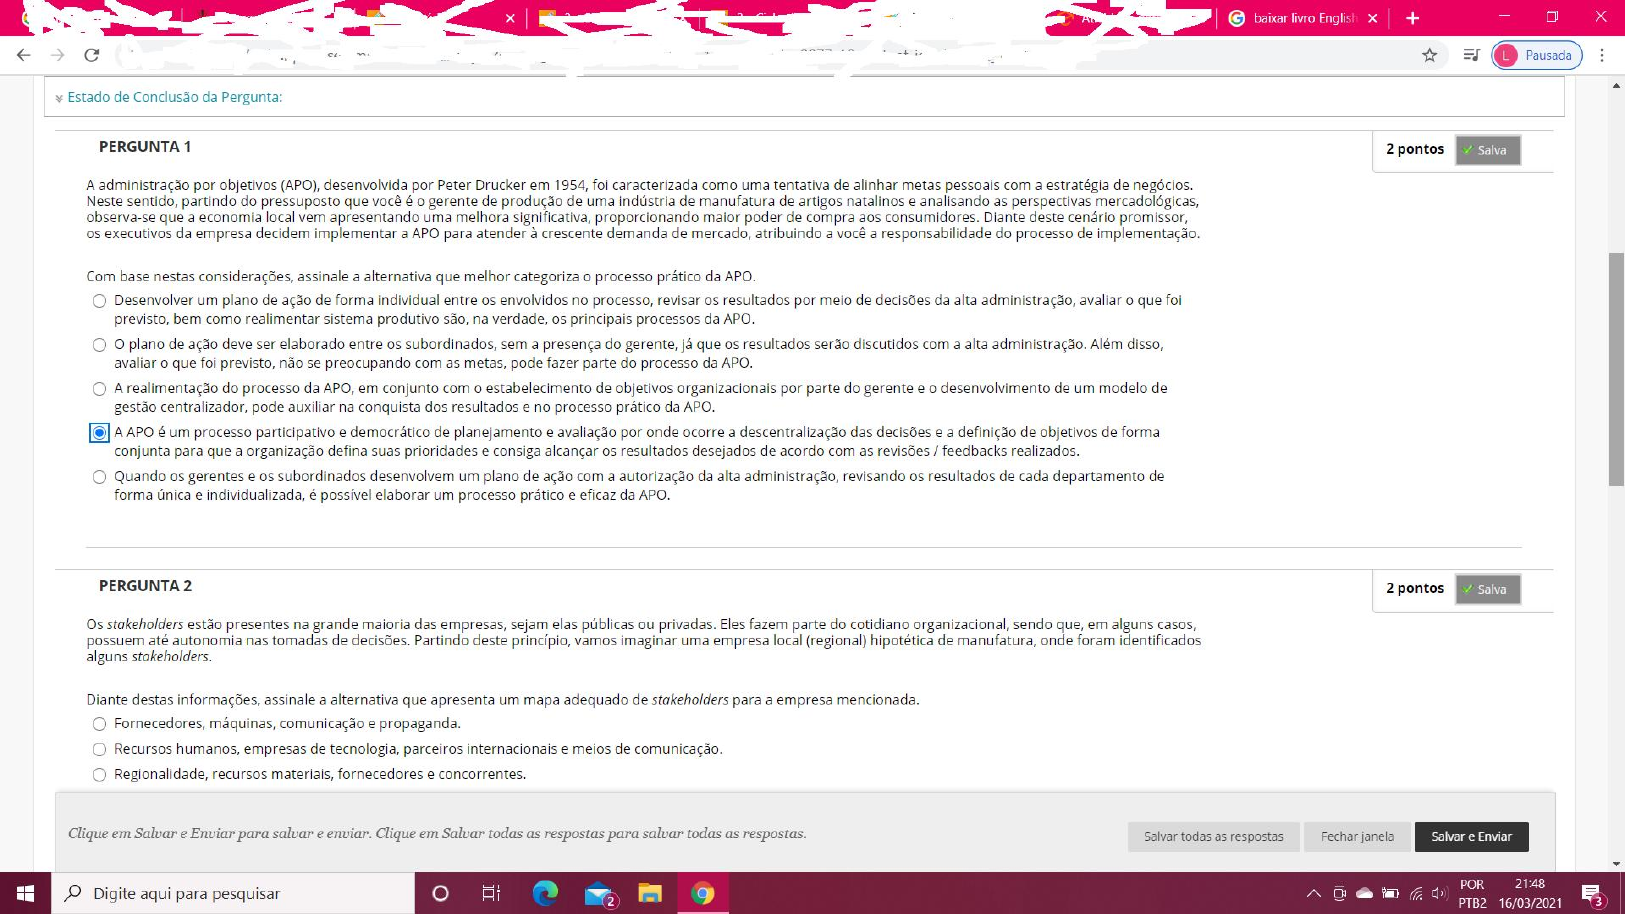Switch to Chrome on taskbar
The width and height of the screenshot is (1625, 914).
pos(703,893)
